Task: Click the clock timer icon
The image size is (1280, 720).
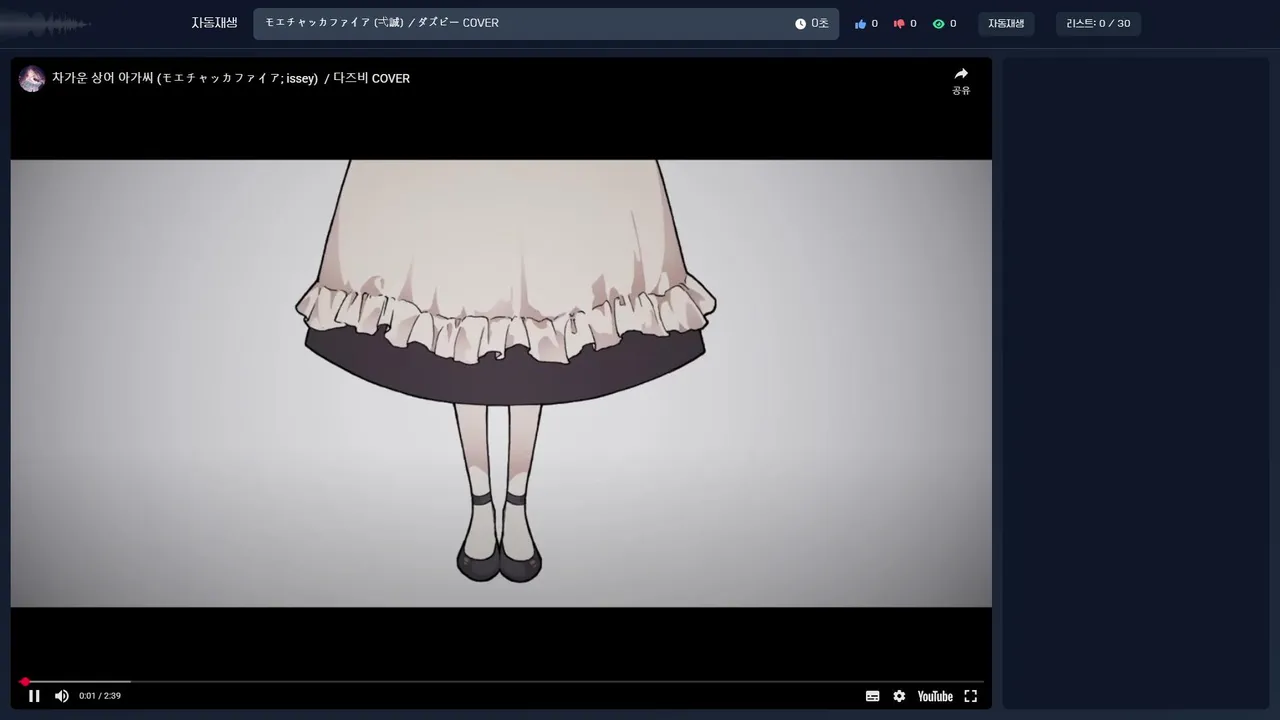Action: (800, 24)
